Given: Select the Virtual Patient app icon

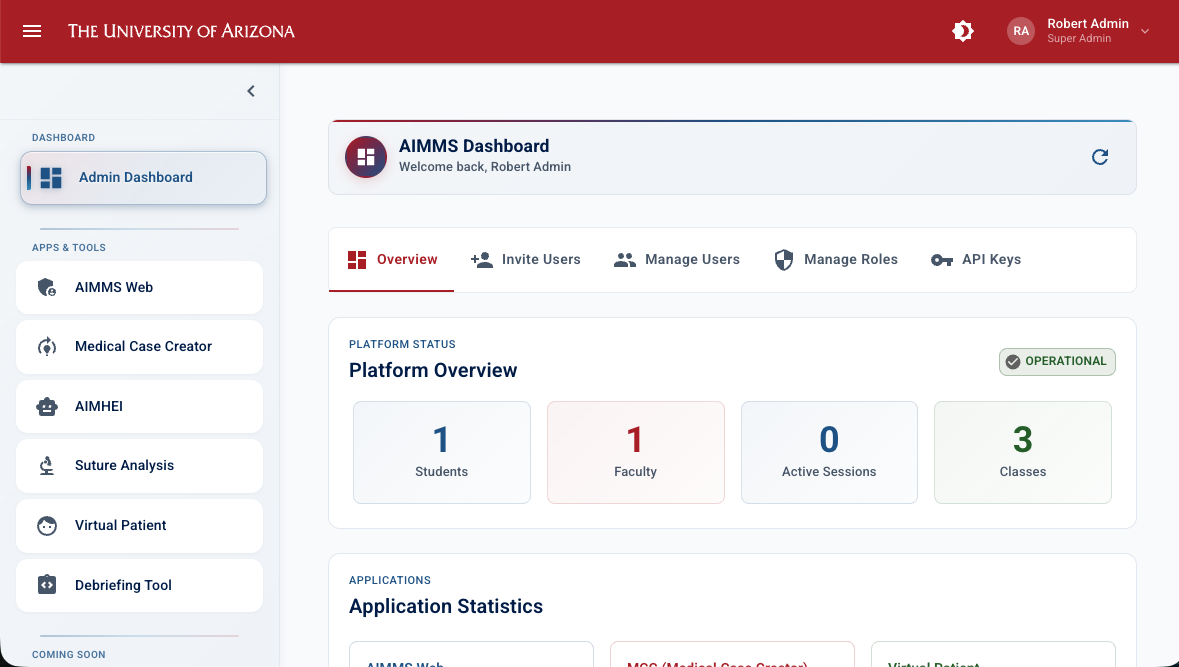Looking at the screenshot, I should coord(46,525).
